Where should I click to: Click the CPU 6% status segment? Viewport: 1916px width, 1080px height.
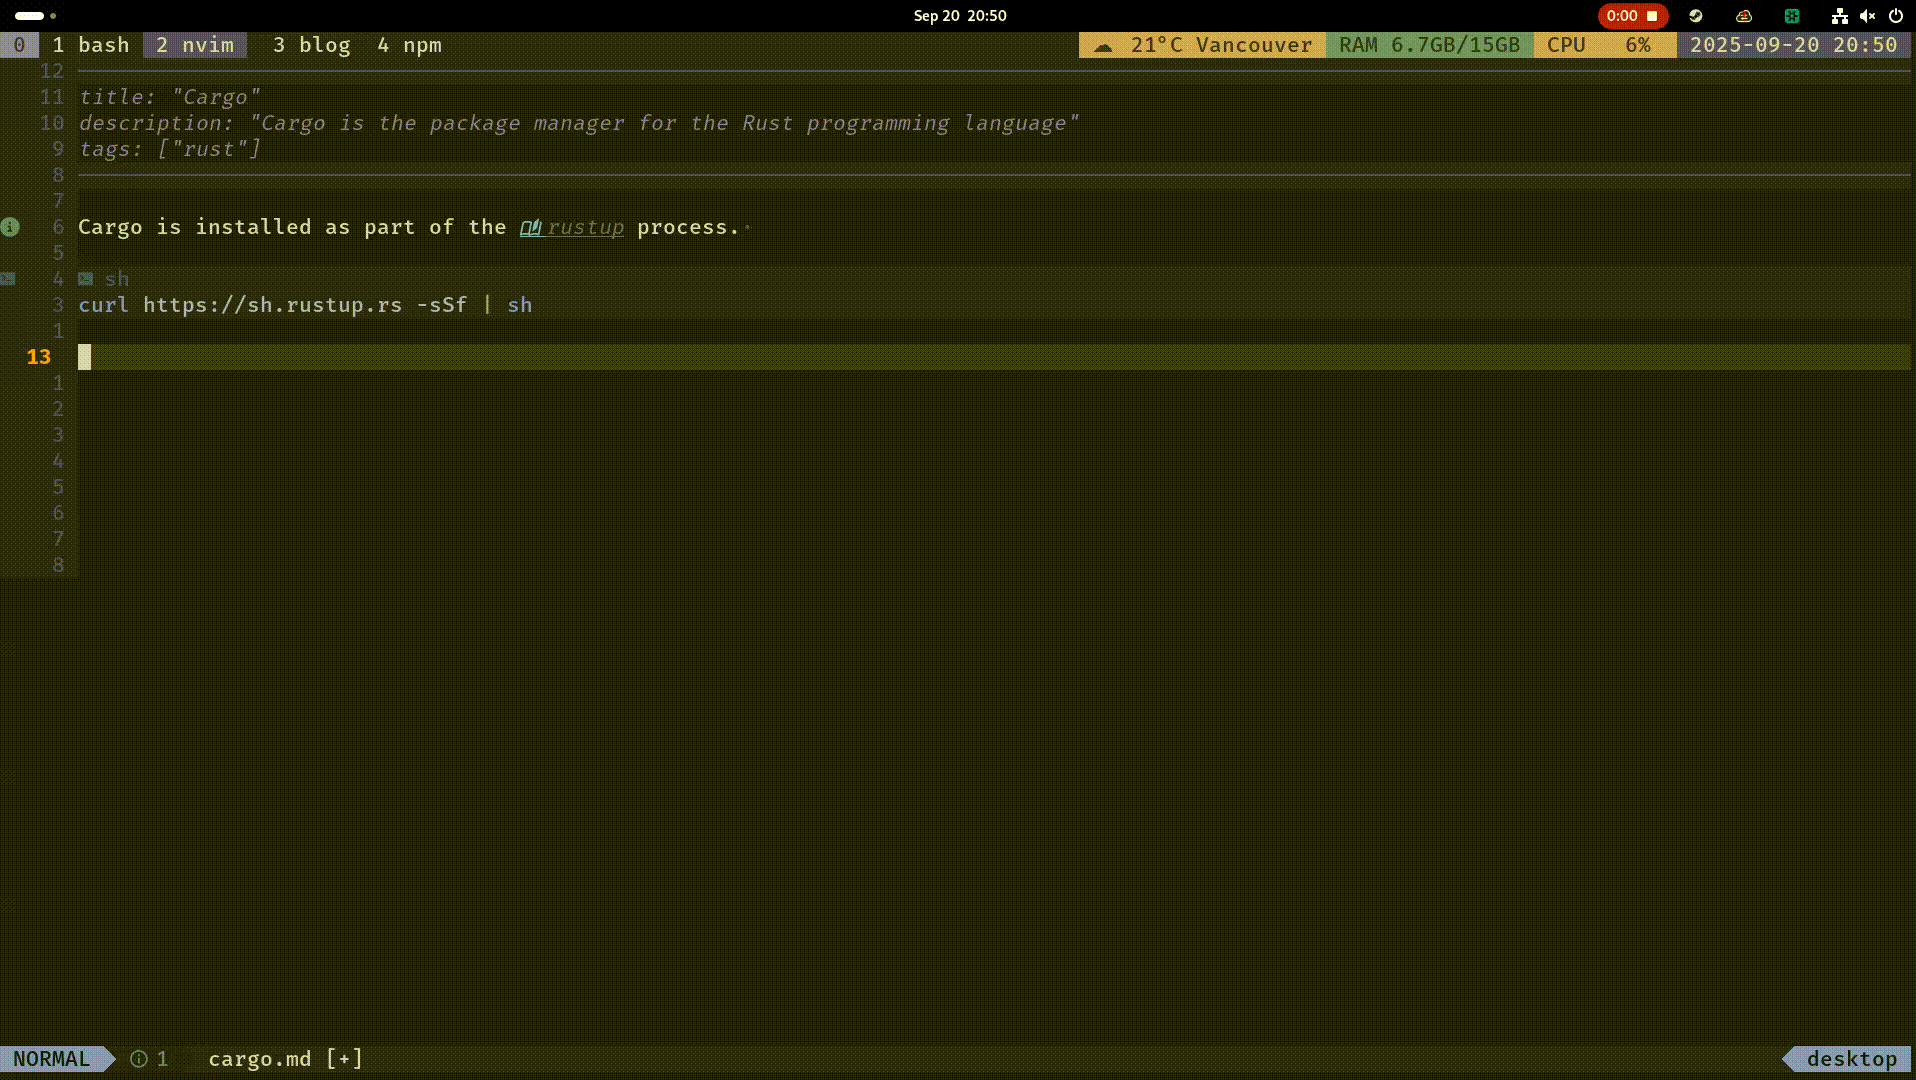(1605, 45)
